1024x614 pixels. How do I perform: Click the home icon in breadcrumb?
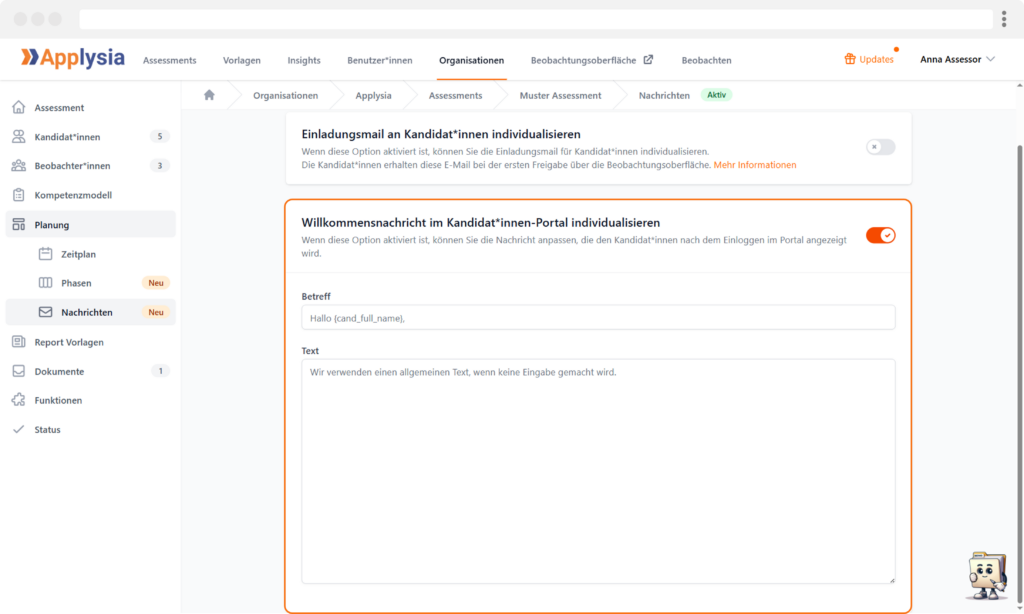(x=209, y=95)
